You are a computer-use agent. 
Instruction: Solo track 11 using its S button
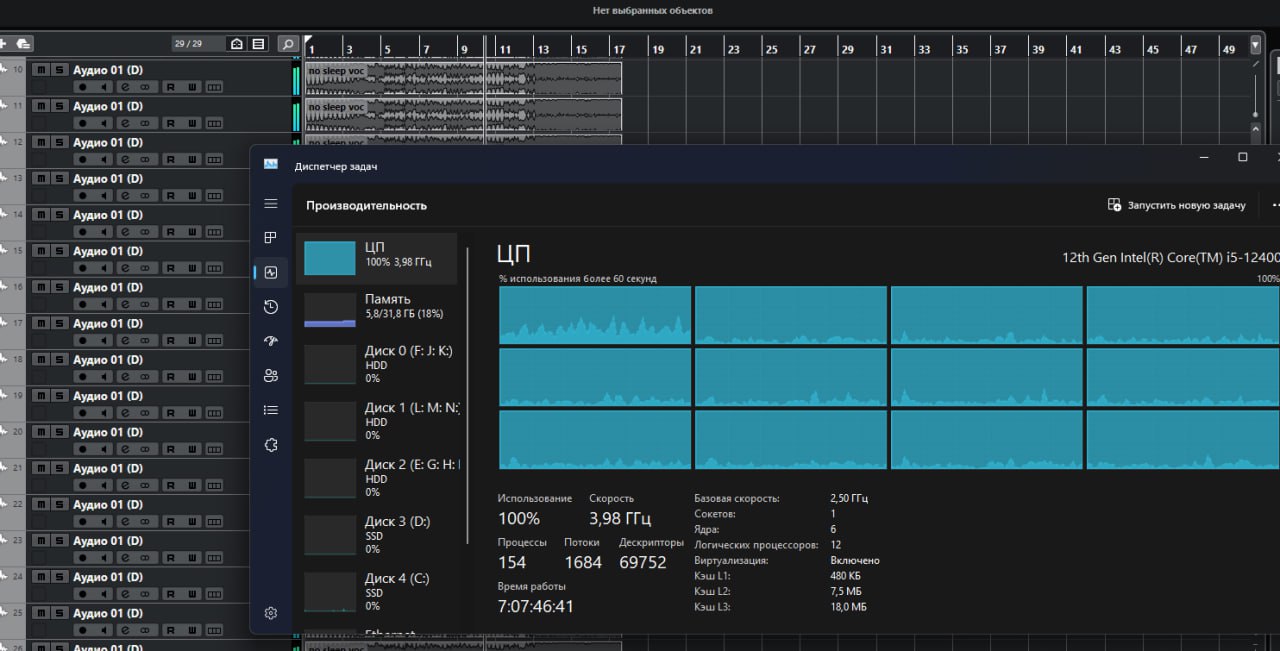[x=59, y=106]
